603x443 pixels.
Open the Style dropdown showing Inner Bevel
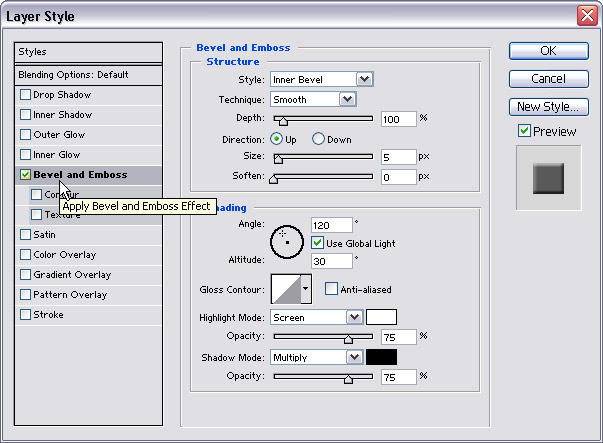(321, 79)
